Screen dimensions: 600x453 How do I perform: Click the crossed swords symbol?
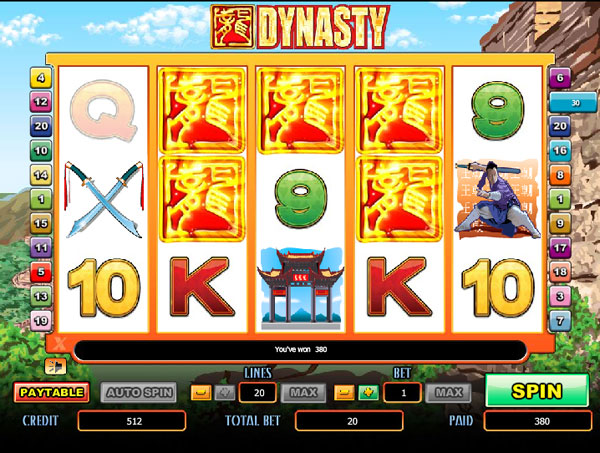pos(104,199)
